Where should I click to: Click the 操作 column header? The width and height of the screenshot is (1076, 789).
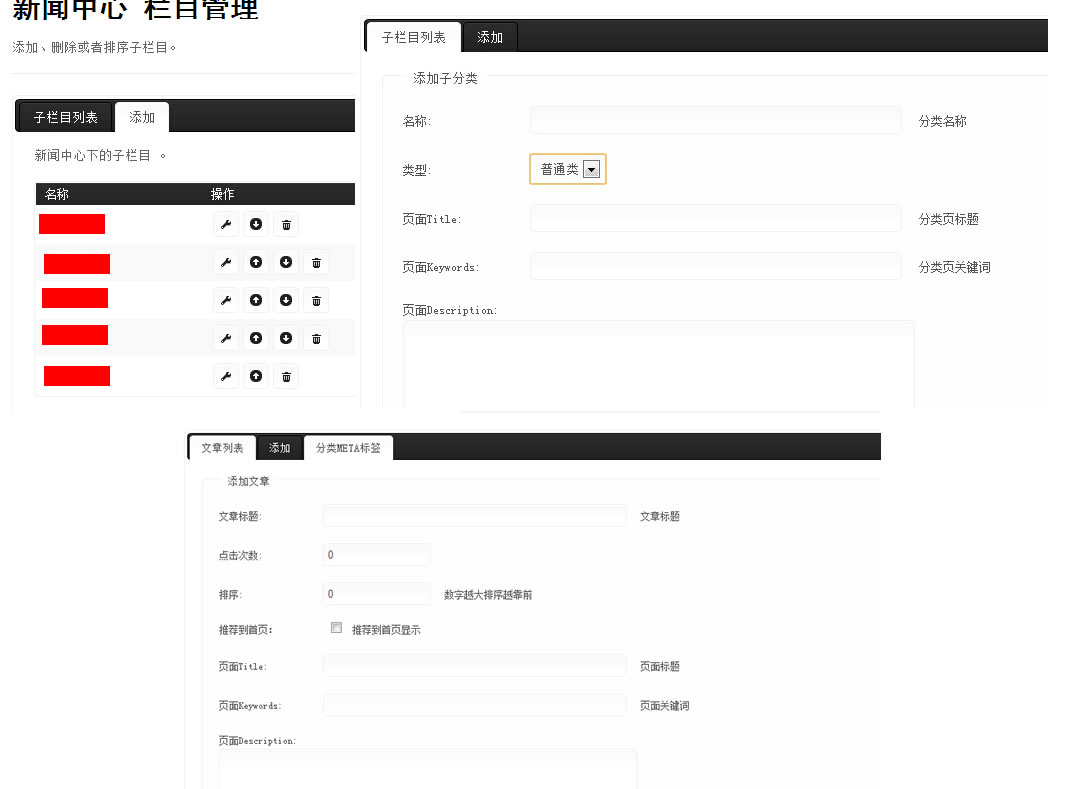(222, 194)
